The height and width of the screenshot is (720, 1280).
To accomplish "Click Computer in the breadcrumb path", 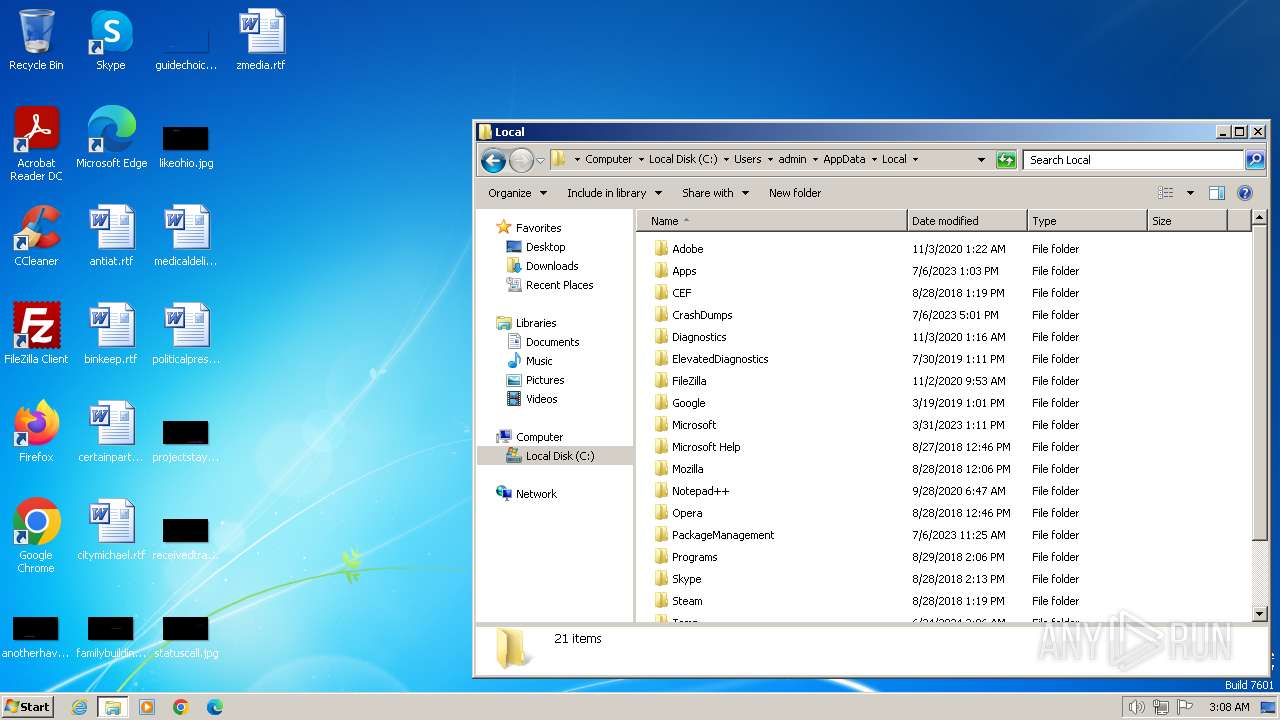I will click(608, 159).
